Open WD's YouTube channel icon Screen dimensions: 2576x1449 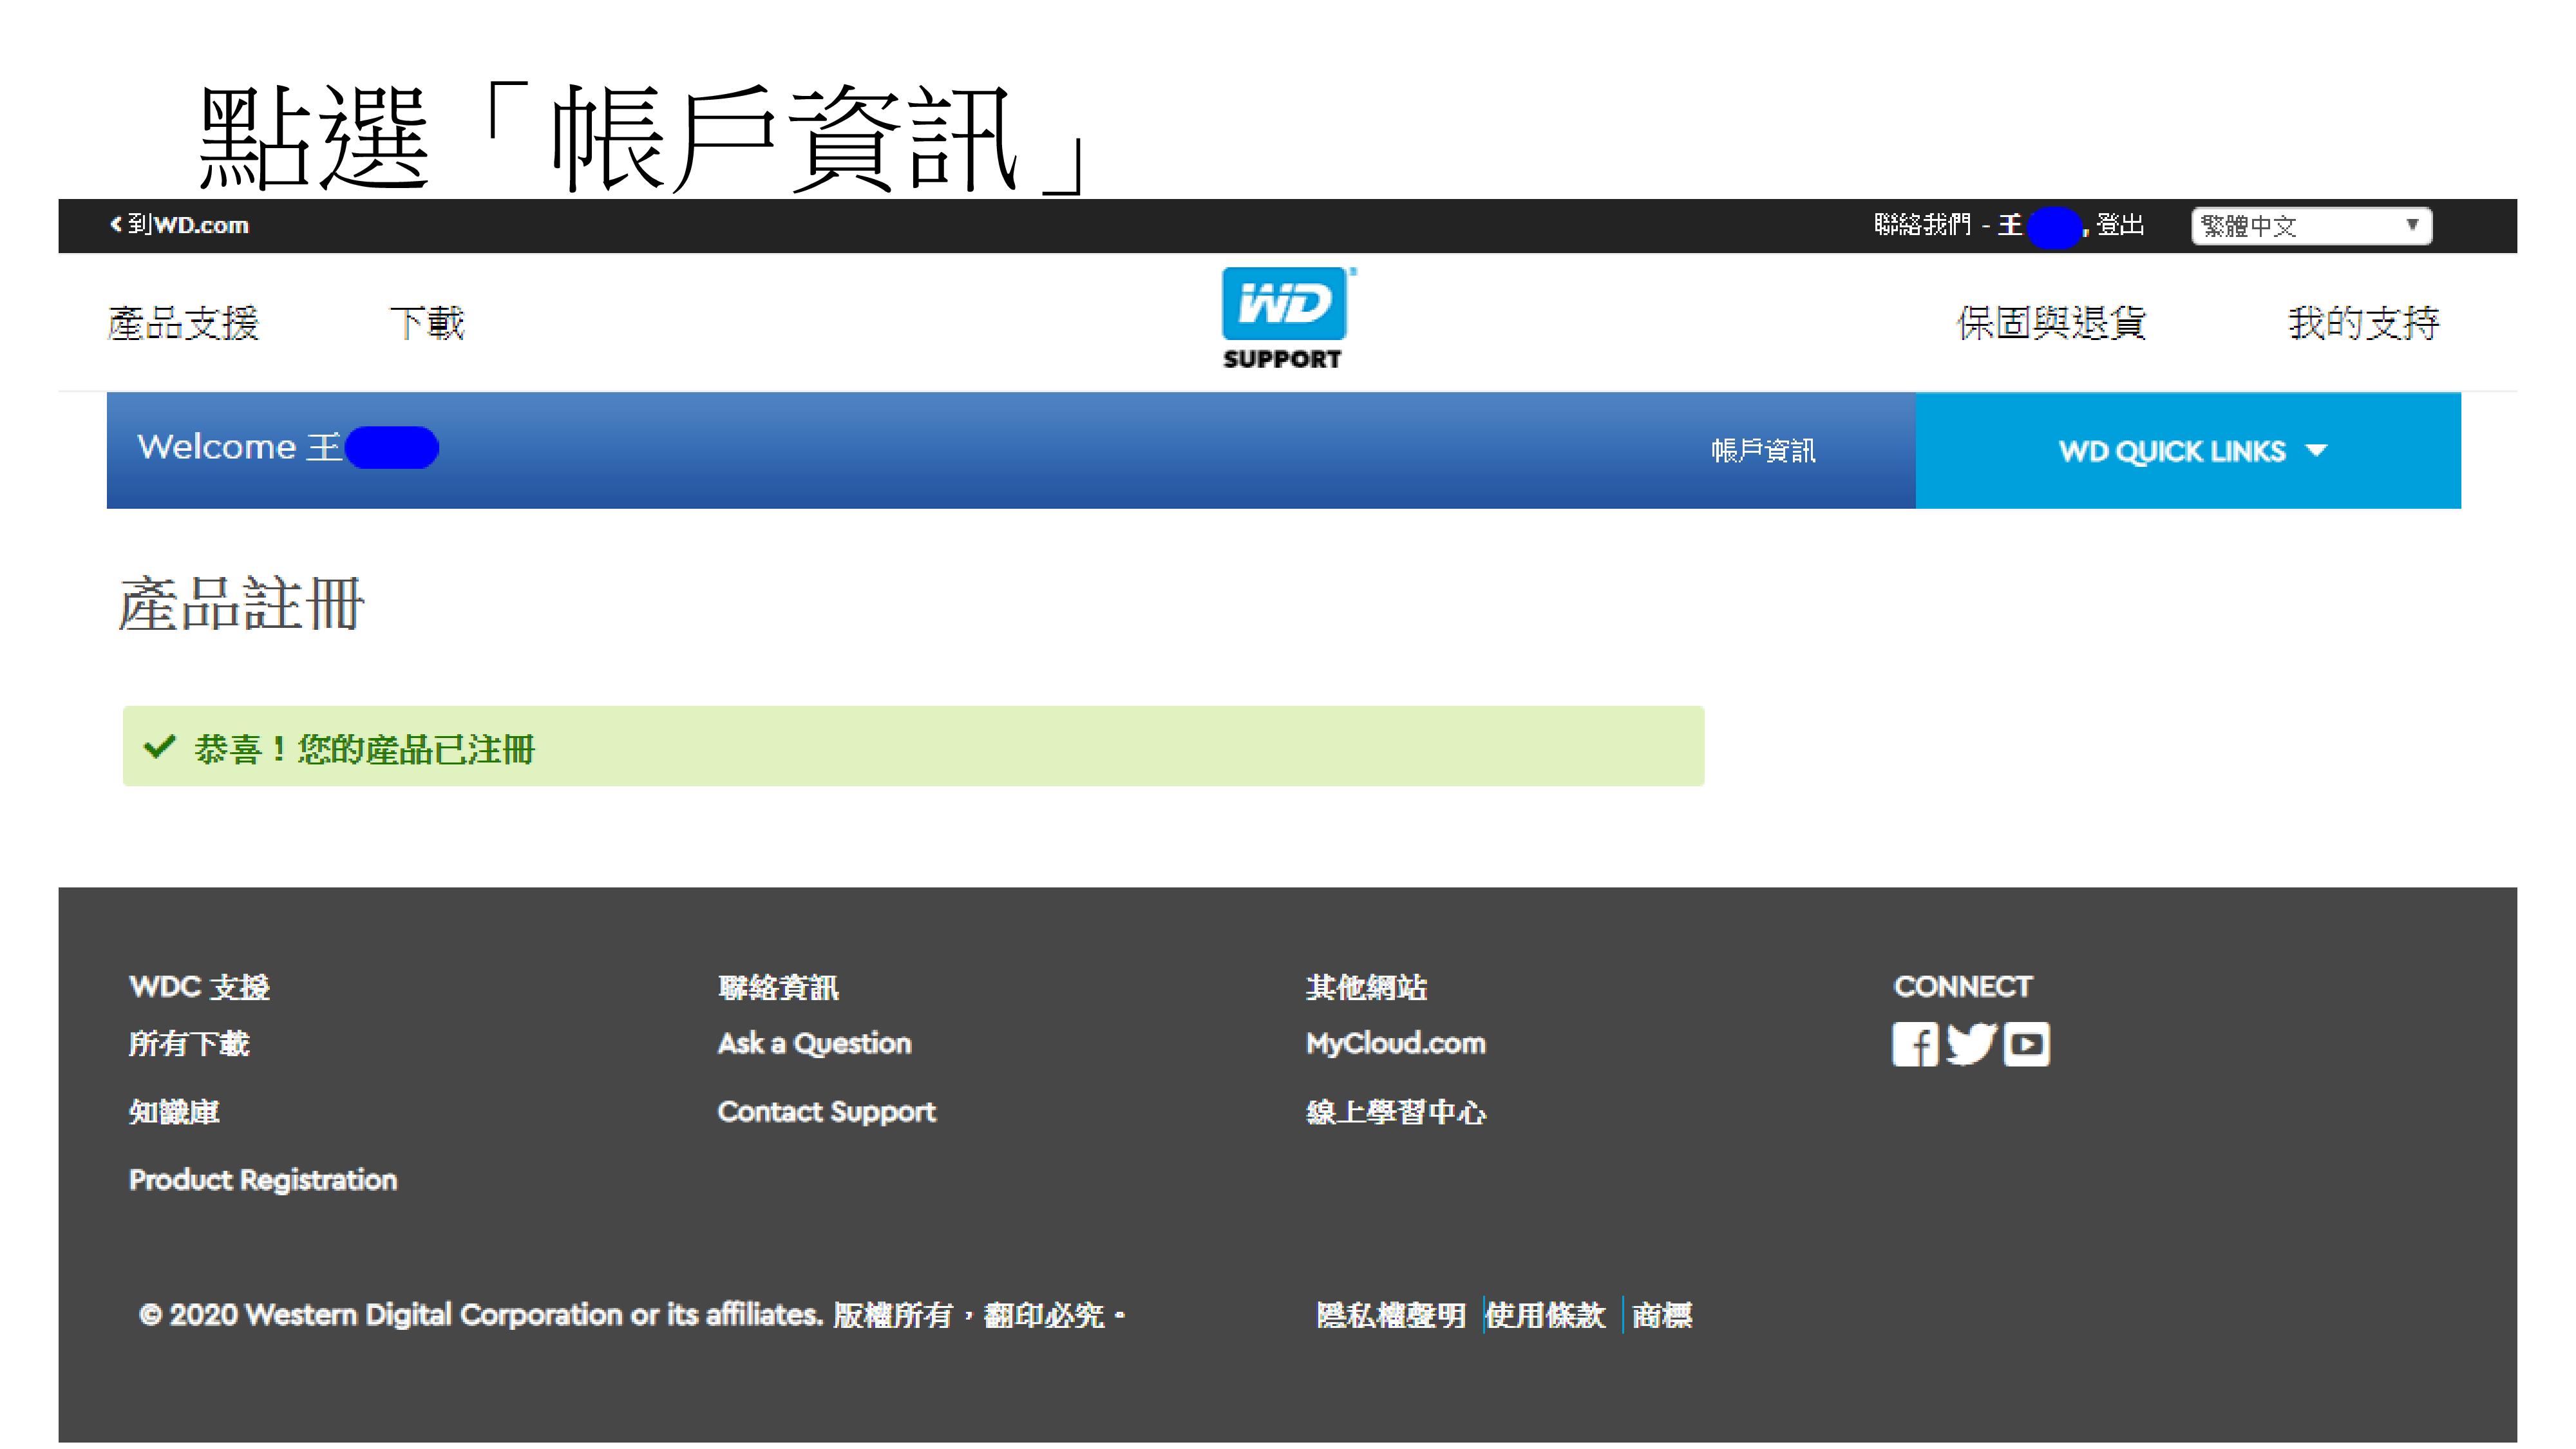[2026, 1044]
